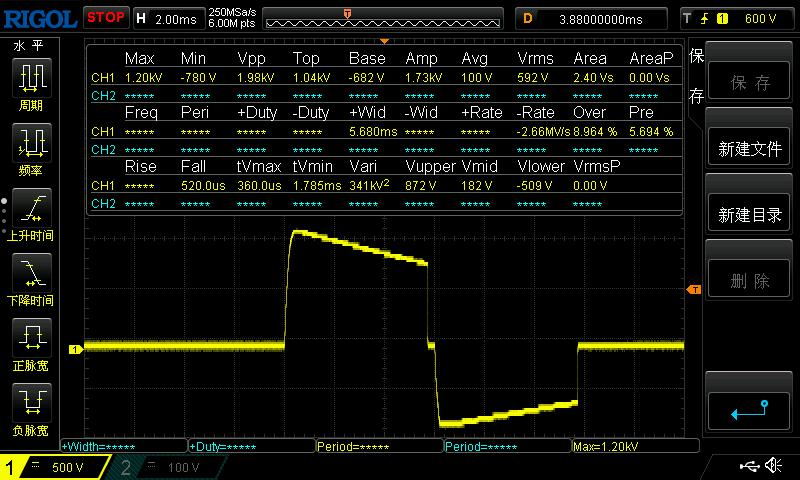Click the AreaP column header

click(x=651, y=59)
